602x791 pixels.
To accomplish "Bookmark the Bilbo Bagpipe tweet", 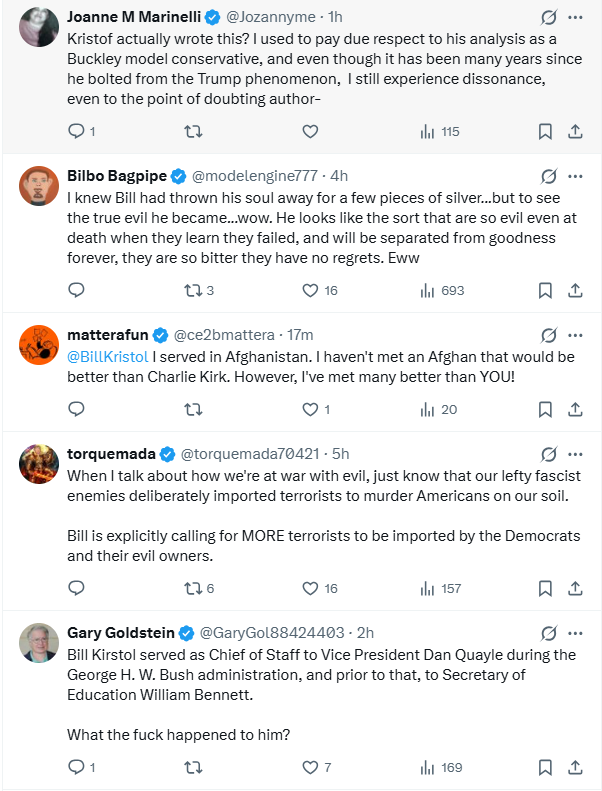I will [x=545, y=290].
